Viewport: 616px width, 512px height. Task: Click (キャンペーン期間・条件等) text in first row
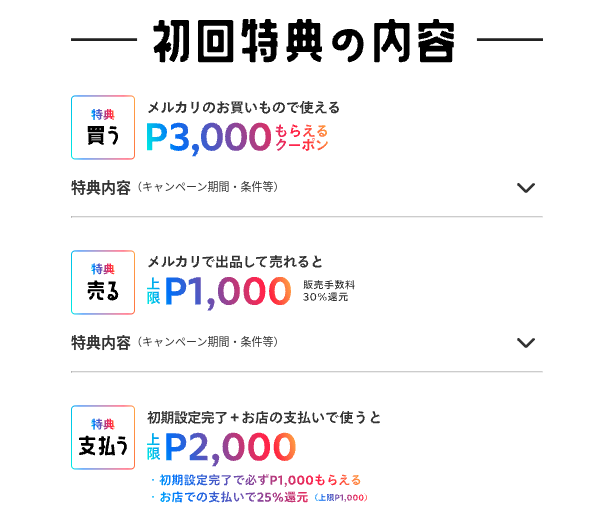click(207, 187)
